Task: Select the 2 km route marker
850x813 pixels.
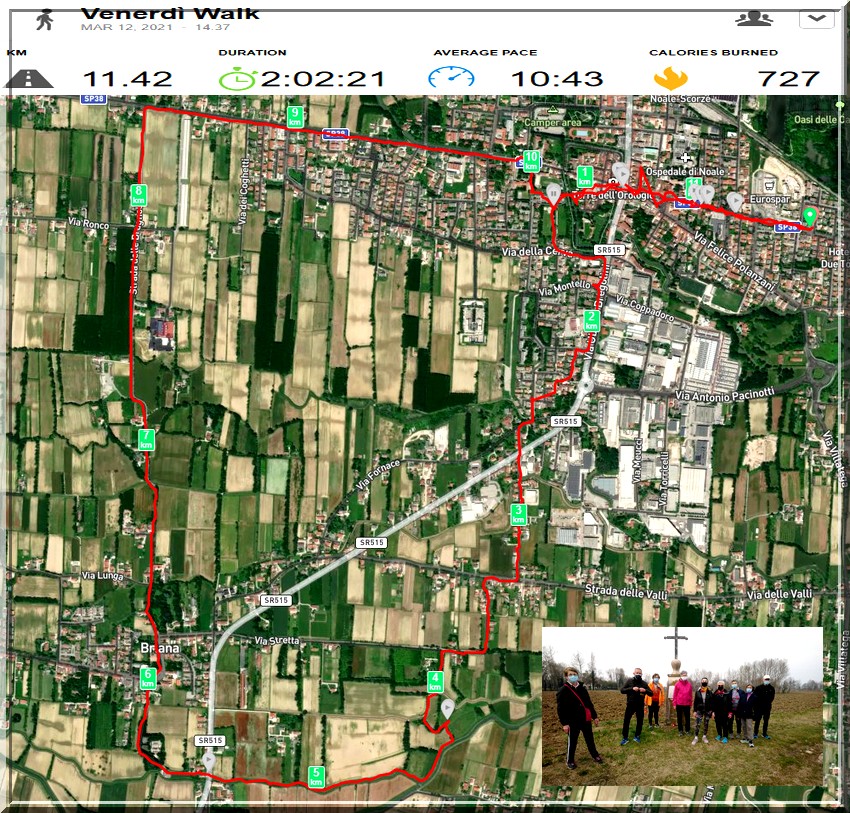Action: pyautogui.click(x=591, y=320)
